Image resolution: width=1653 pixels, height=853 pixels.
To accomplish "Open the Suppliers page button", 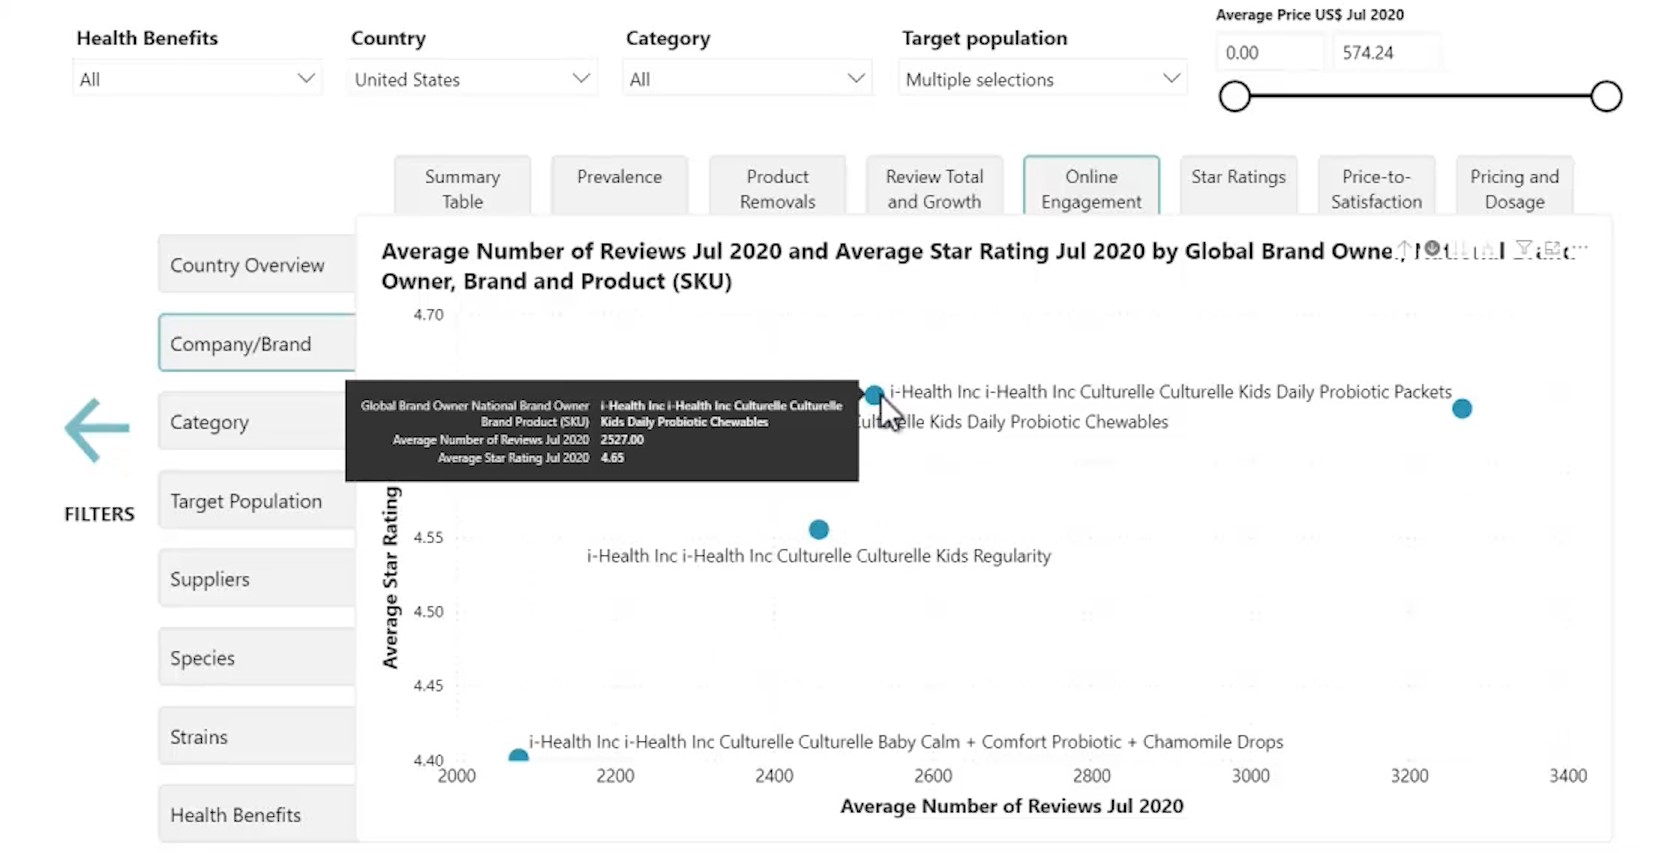I will (x=257, y=579).
